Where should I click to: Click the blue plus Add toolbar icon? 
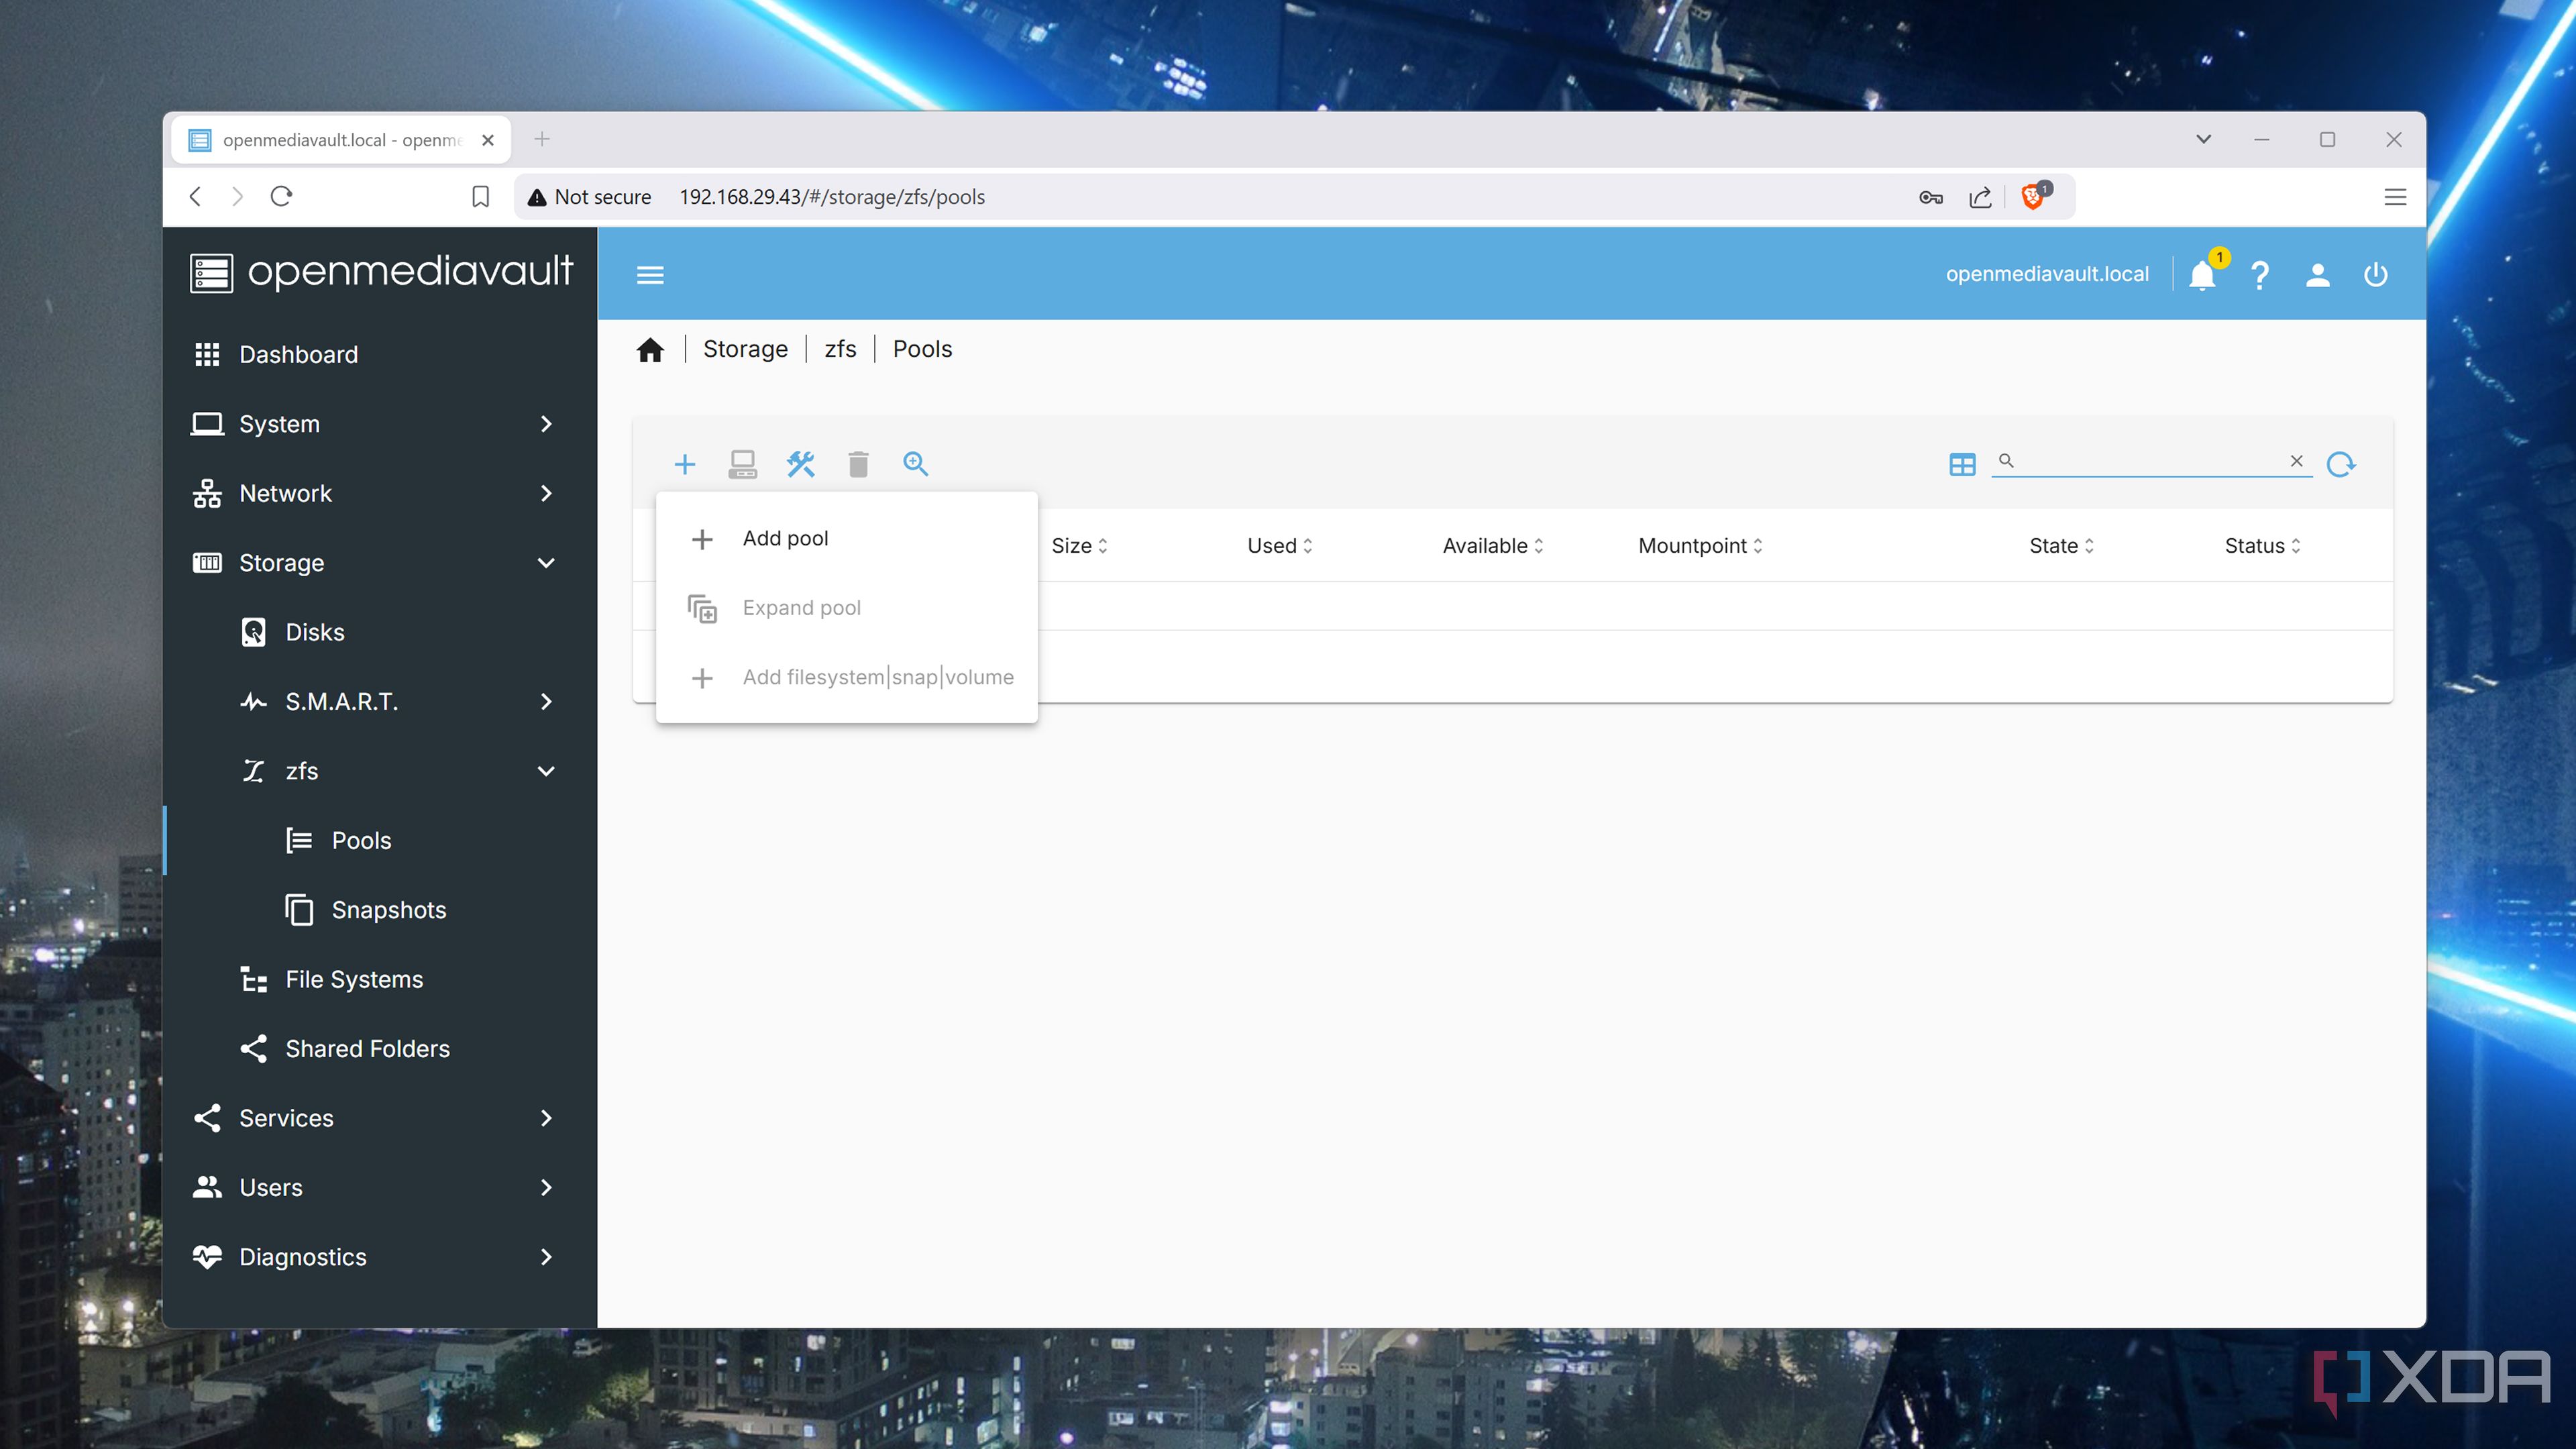coord(685,464)
